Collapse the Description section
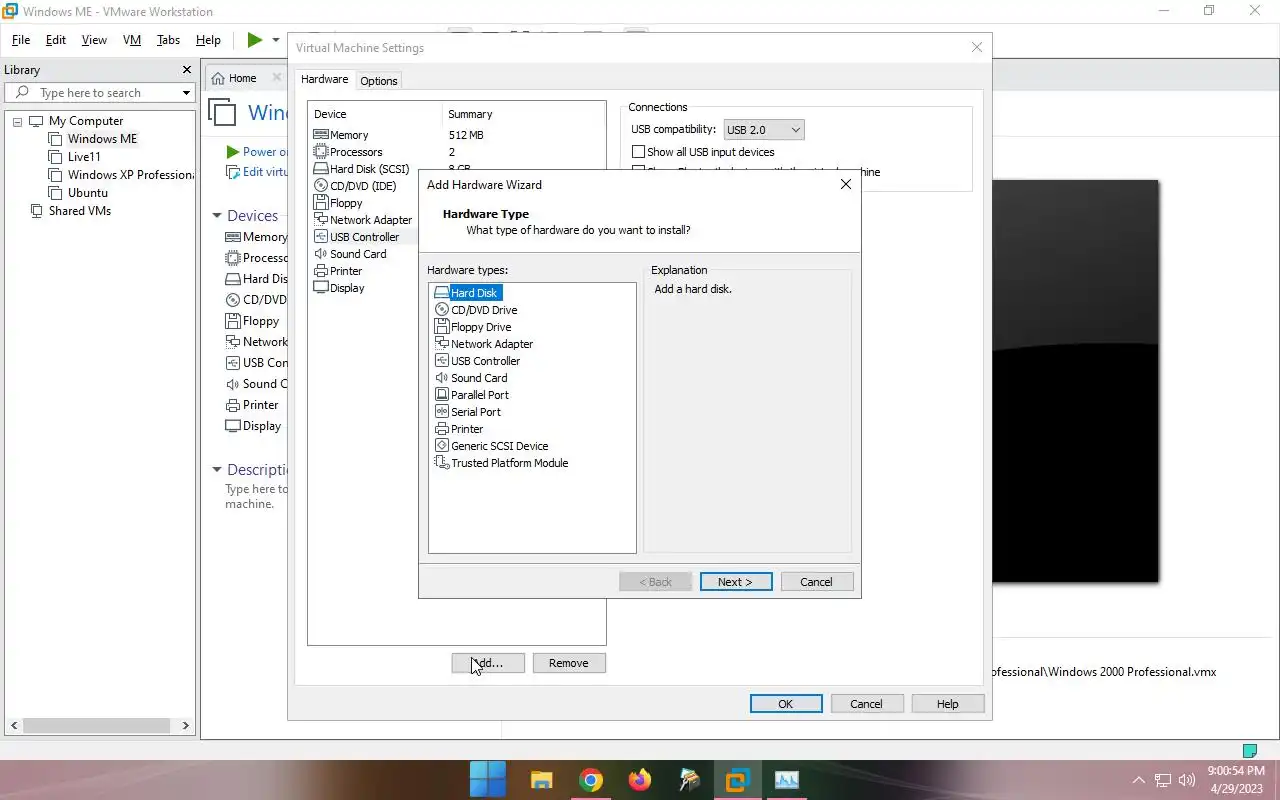This screenshot has width=1280, height=800. [216, 470]
